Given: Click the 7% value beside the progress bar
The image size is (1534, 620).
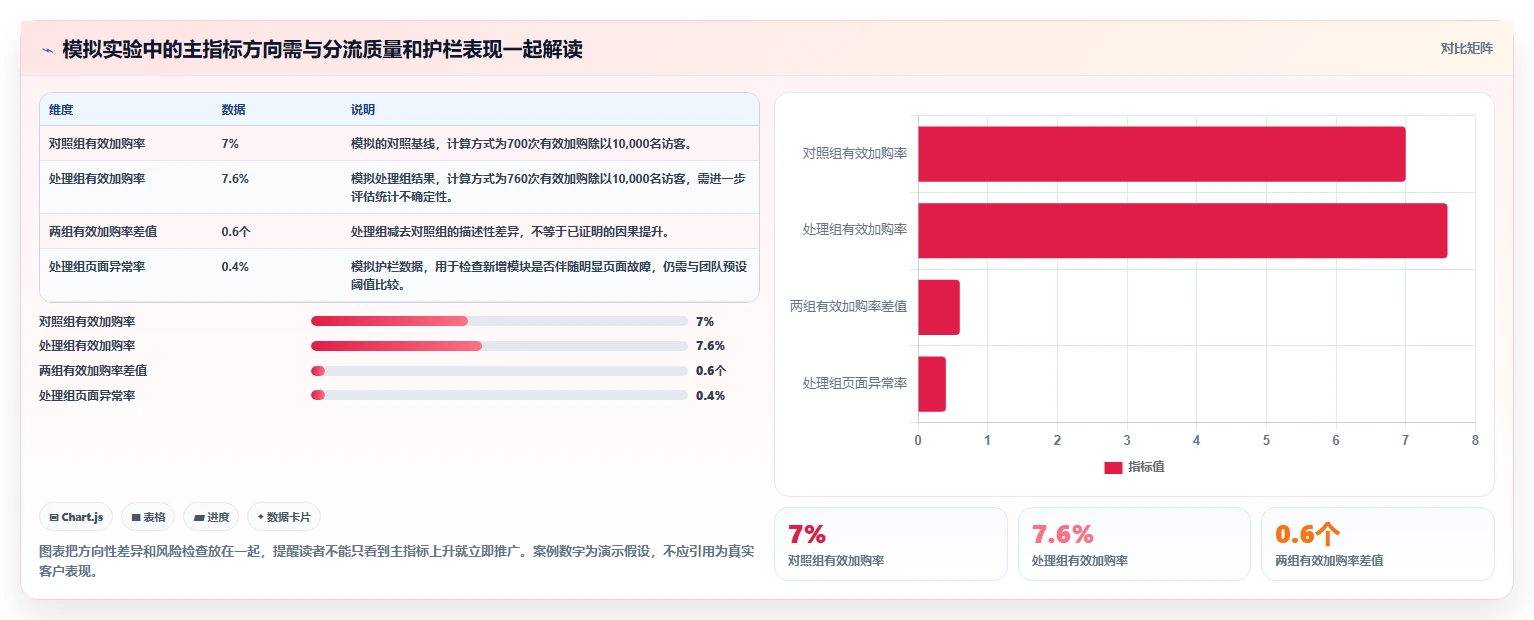Looking at the screenshot, I should (x=705, y=321).
